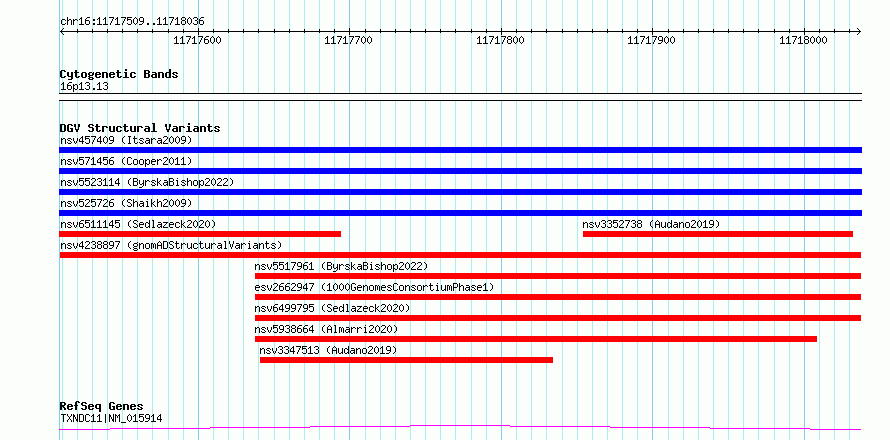Screen dimensions: 890x440
Task: Select the red bar for nsv6511145
Action: tap(200, 234)
